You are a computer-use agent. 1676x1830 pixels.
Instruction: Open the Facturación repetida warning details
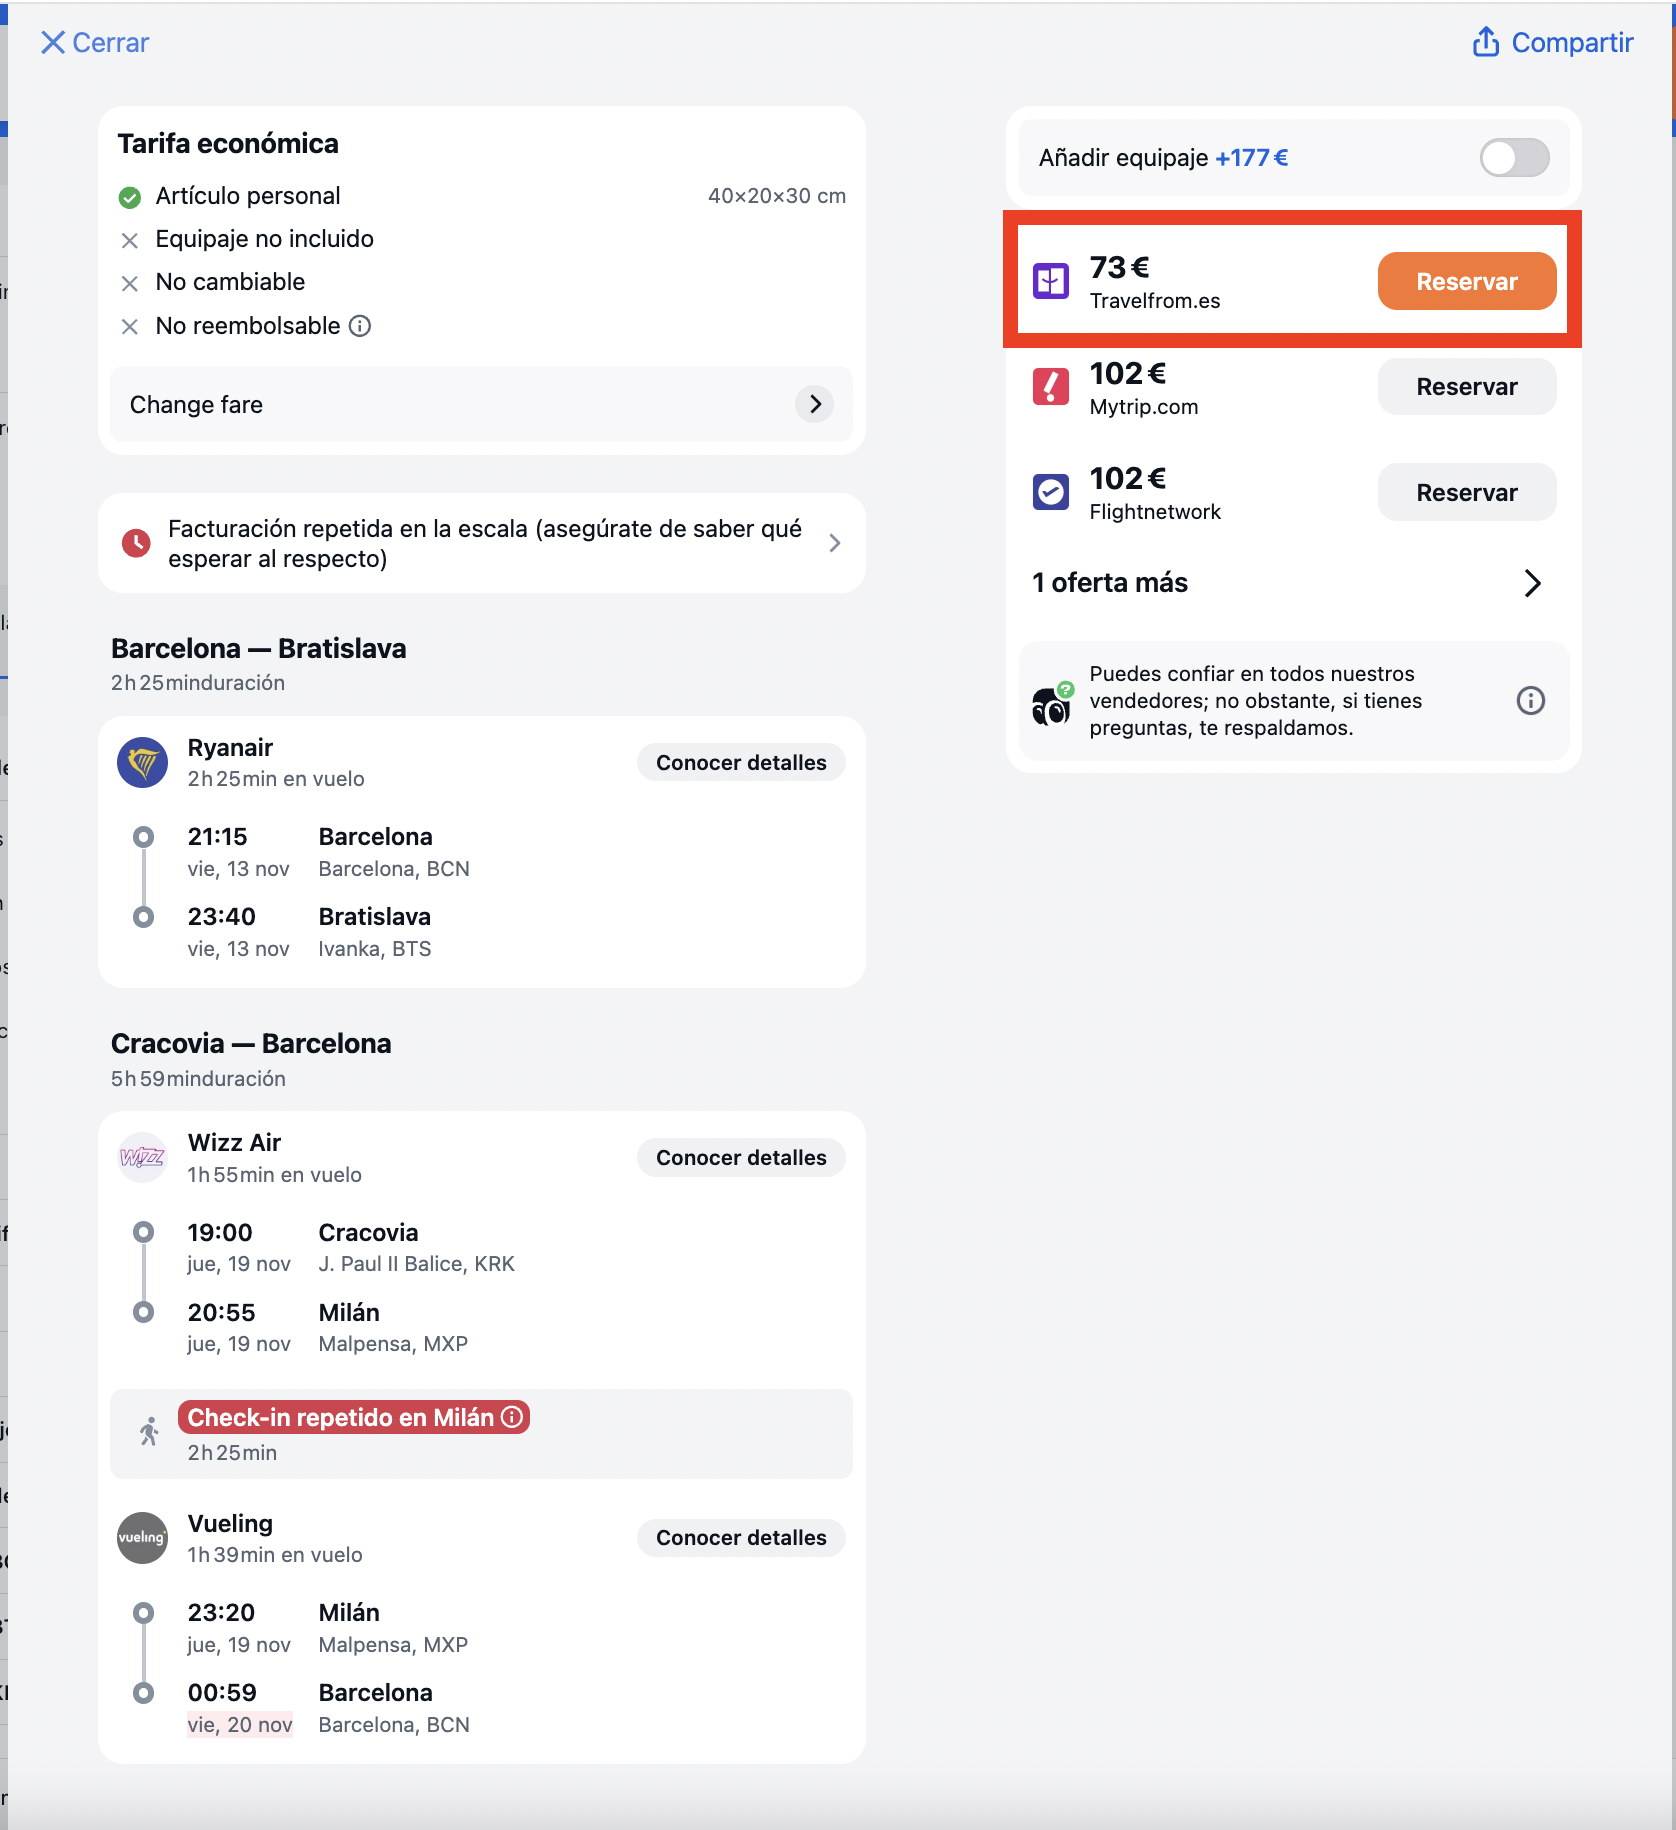click(x=481, y=543)
